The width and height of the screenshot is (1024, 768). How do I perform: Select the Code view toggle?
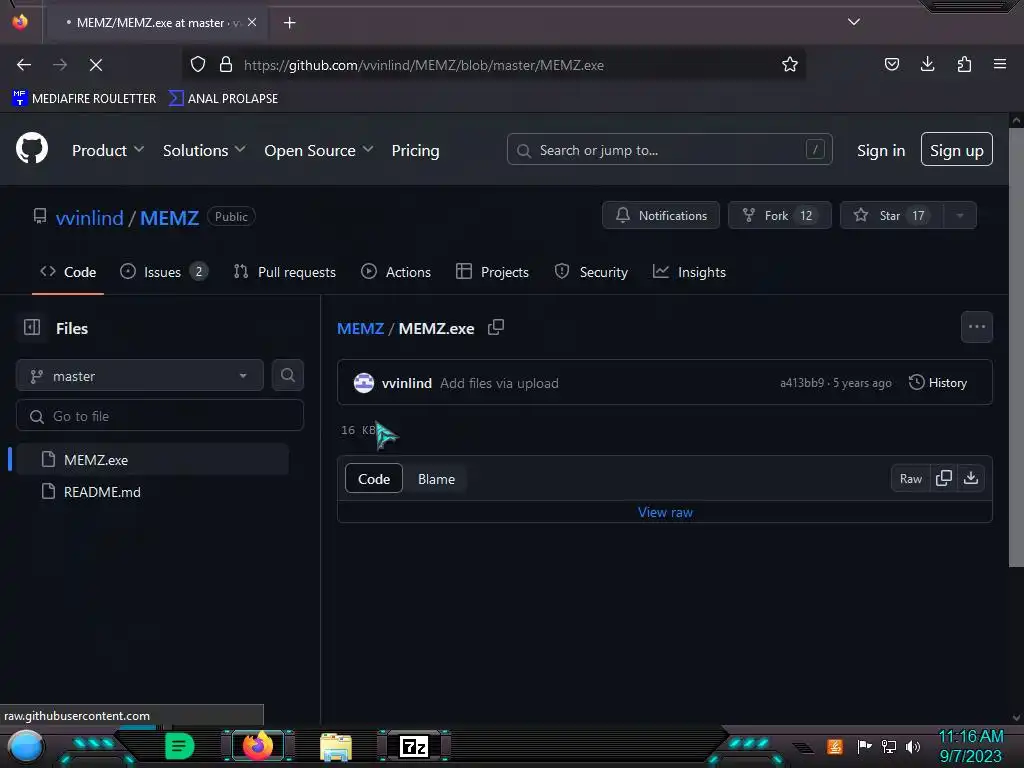374,479
